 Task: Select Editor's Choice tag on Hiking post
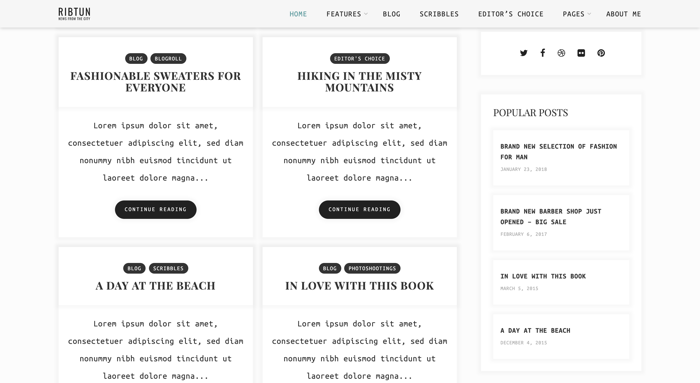[359, 58]
